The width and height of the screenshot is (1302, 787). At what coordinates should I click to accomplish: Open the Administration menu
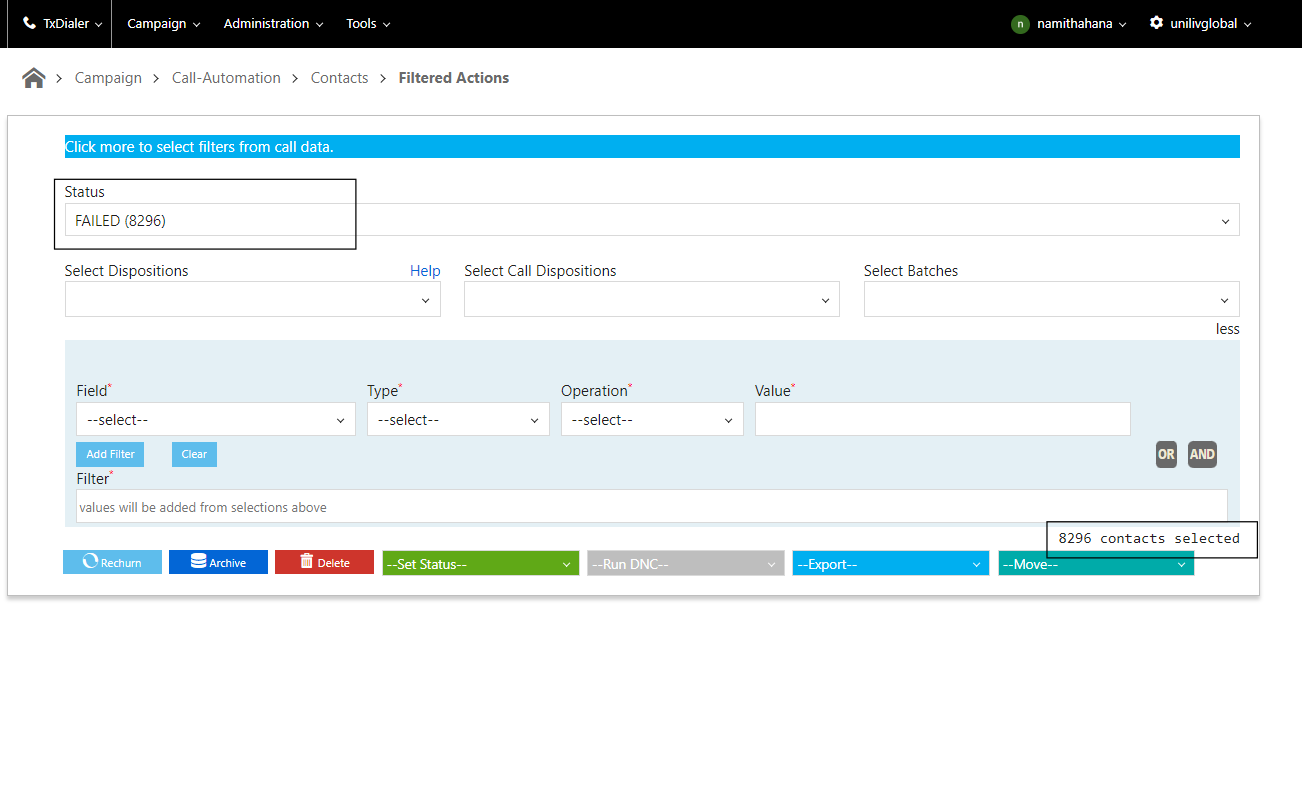pyautogui.click(x=273, y=24)
